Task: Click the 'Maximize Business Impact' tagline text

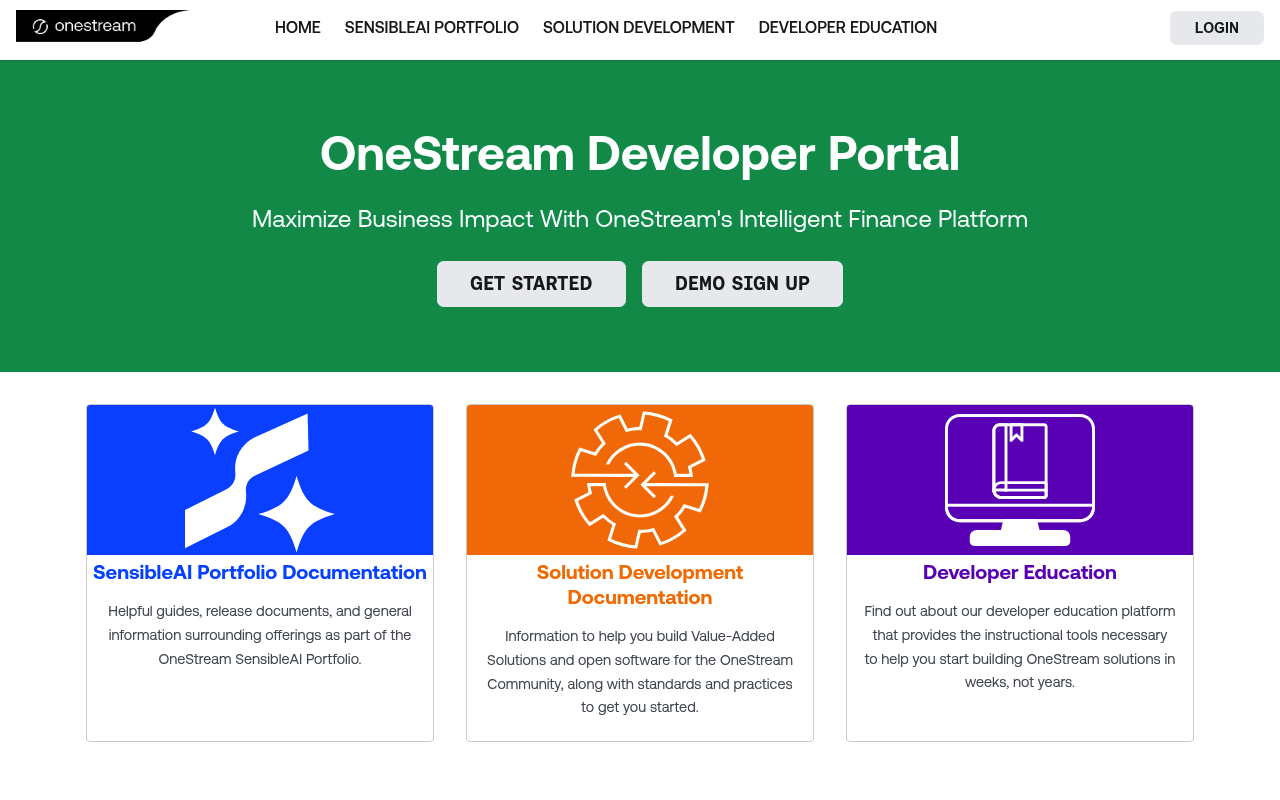Action: [640, 219]
